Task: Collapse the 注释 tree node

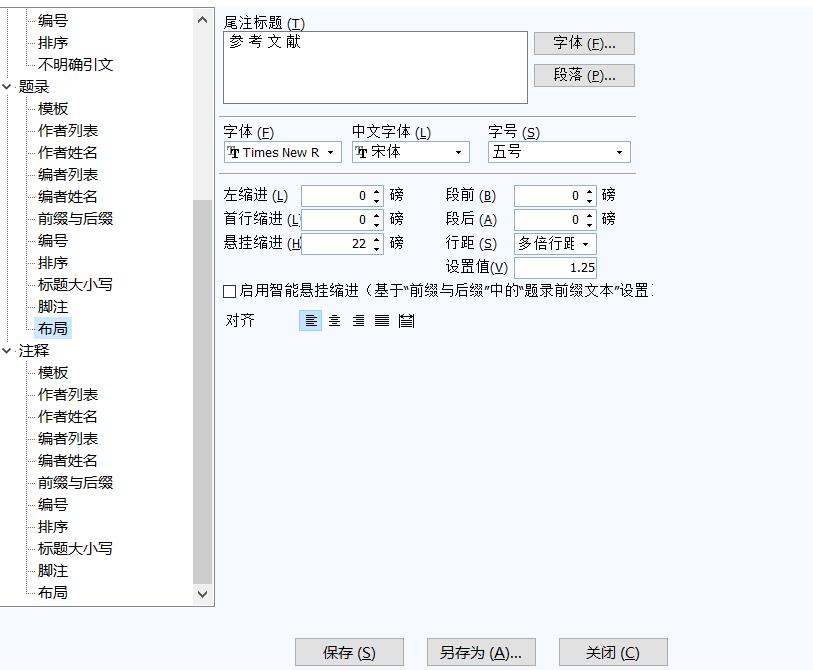Action: point(7,351)
